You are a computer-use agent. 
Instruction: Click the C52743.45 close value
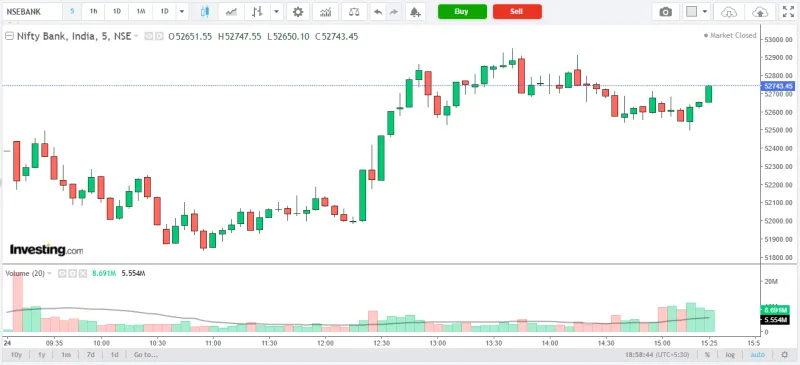pyautogui.click(x=336, y=36)
